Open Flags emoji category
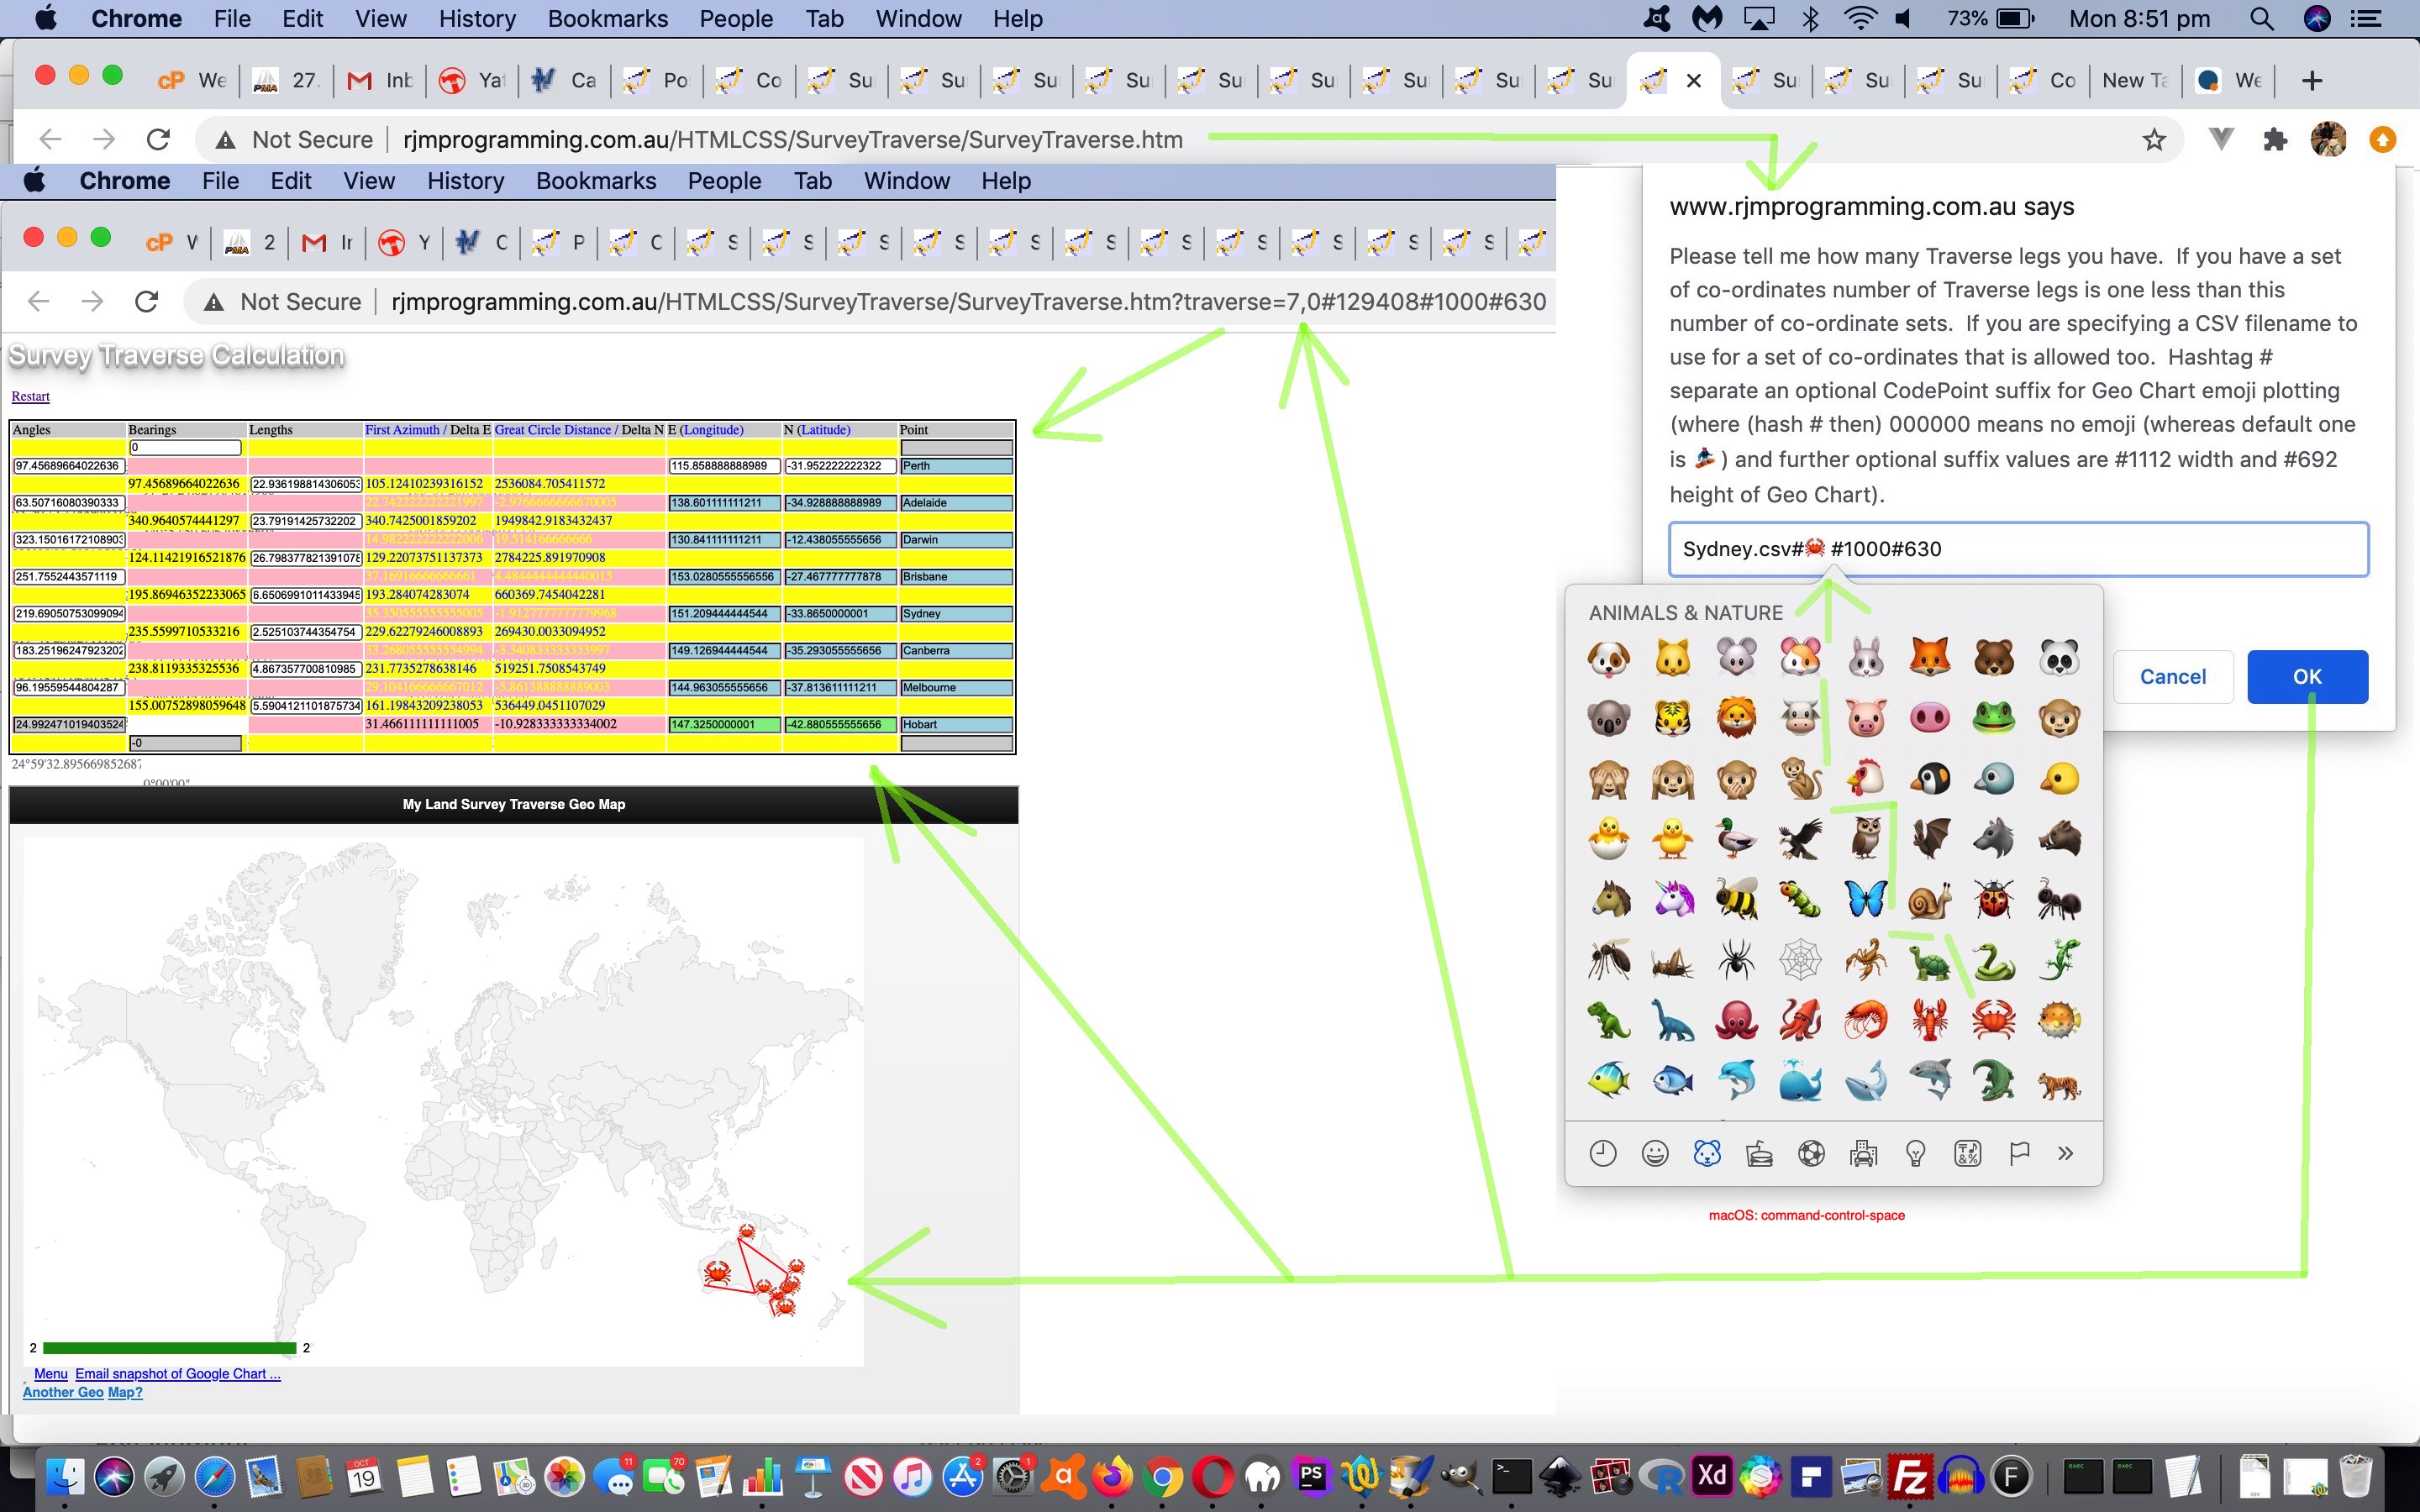Screen dimensions: 2420x1512 (x=2019, y=1154)
